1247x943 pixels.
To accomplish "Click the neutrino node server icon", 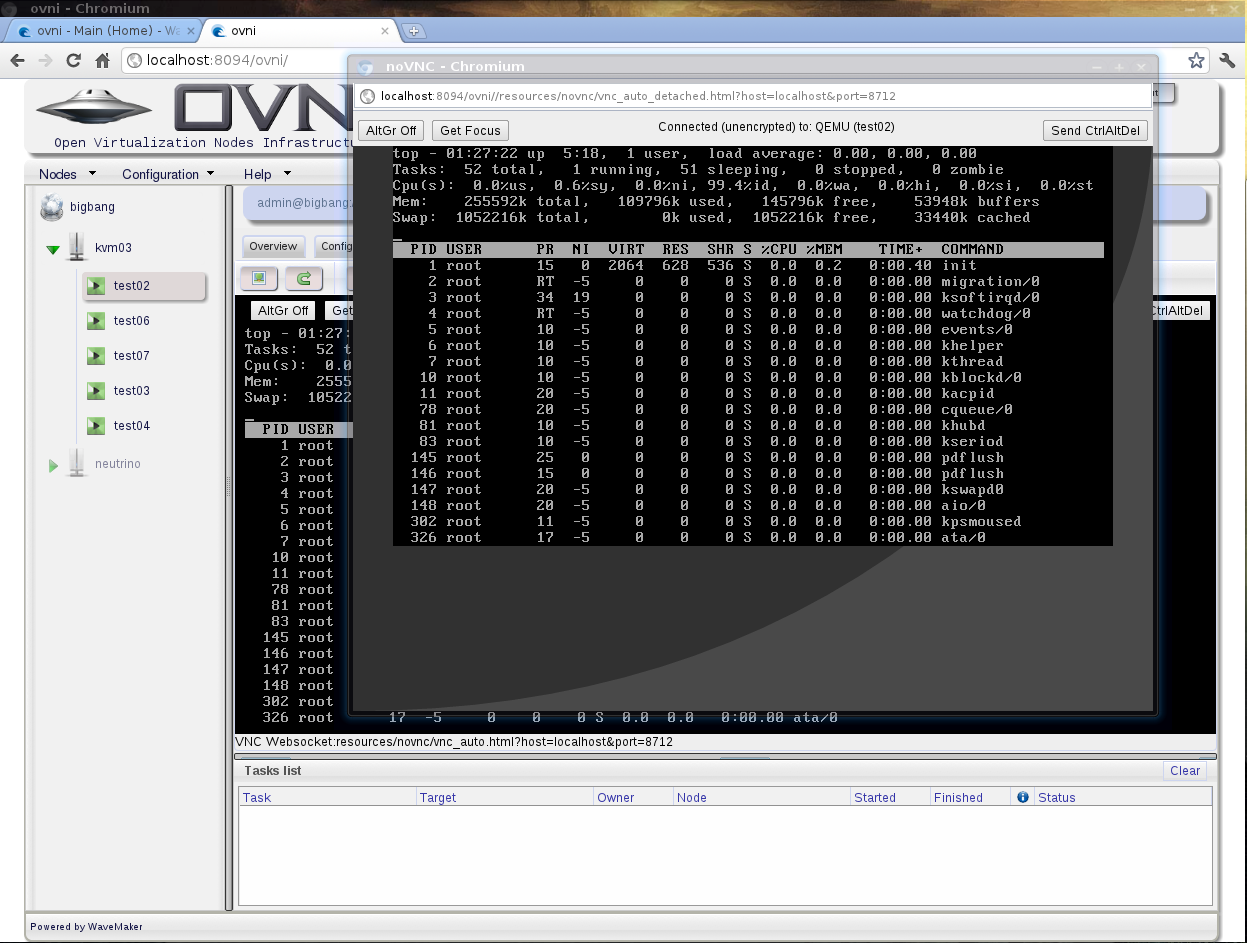I will click(77, 463).
